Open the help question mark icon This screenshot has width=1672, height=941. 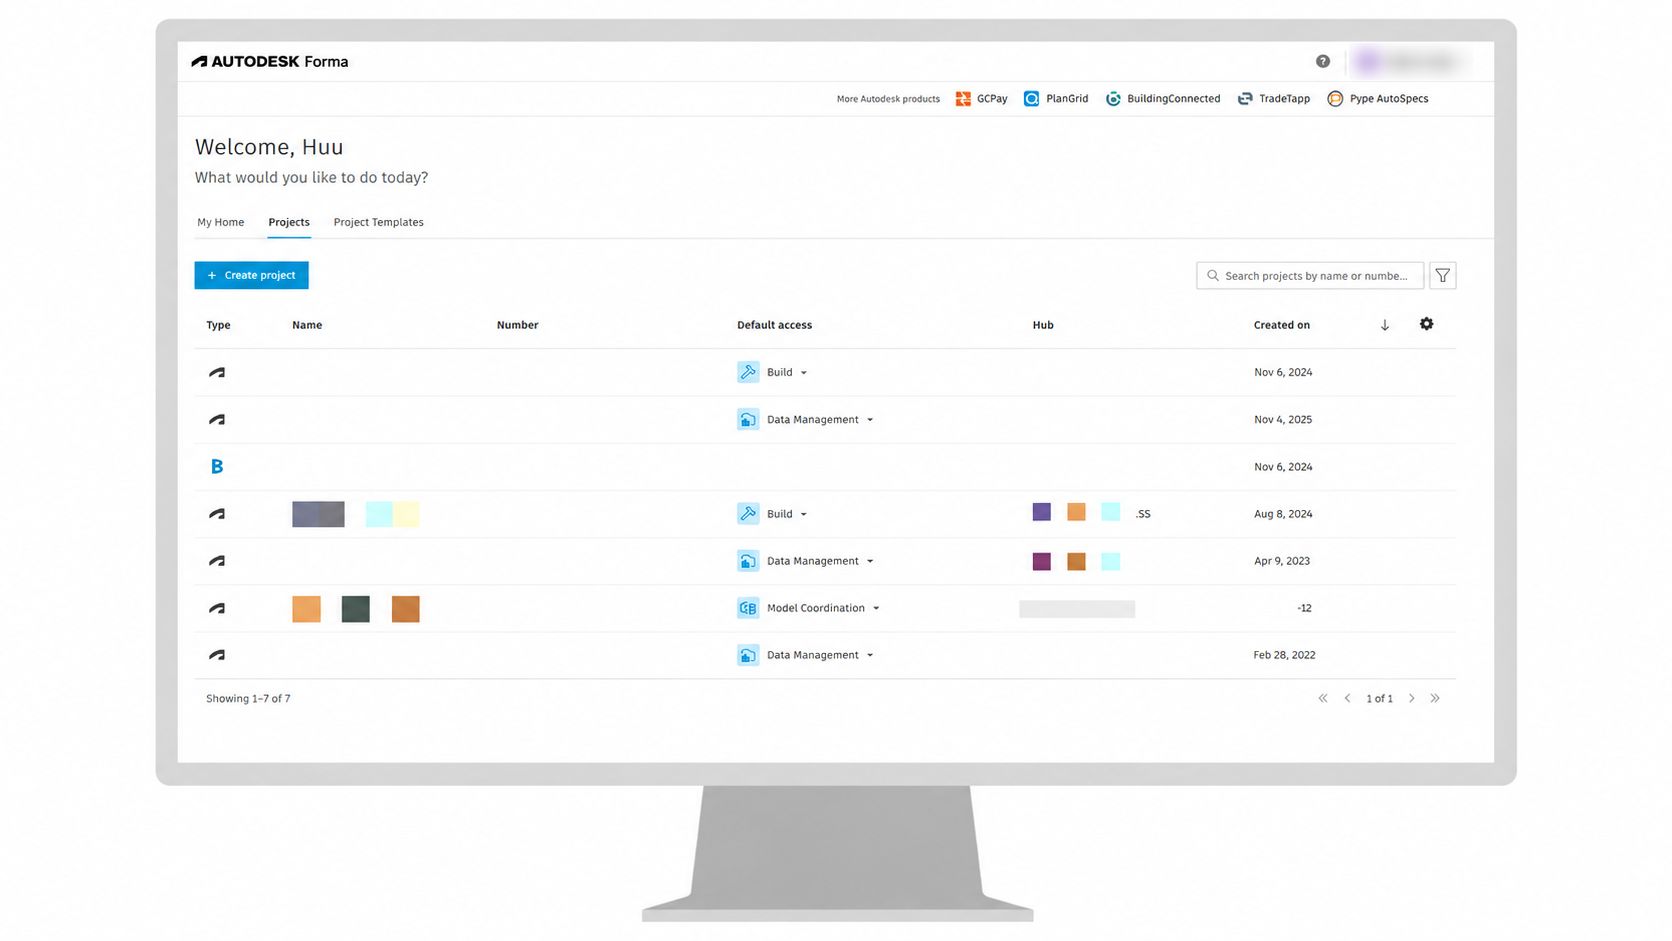[x=1322, y=61]
